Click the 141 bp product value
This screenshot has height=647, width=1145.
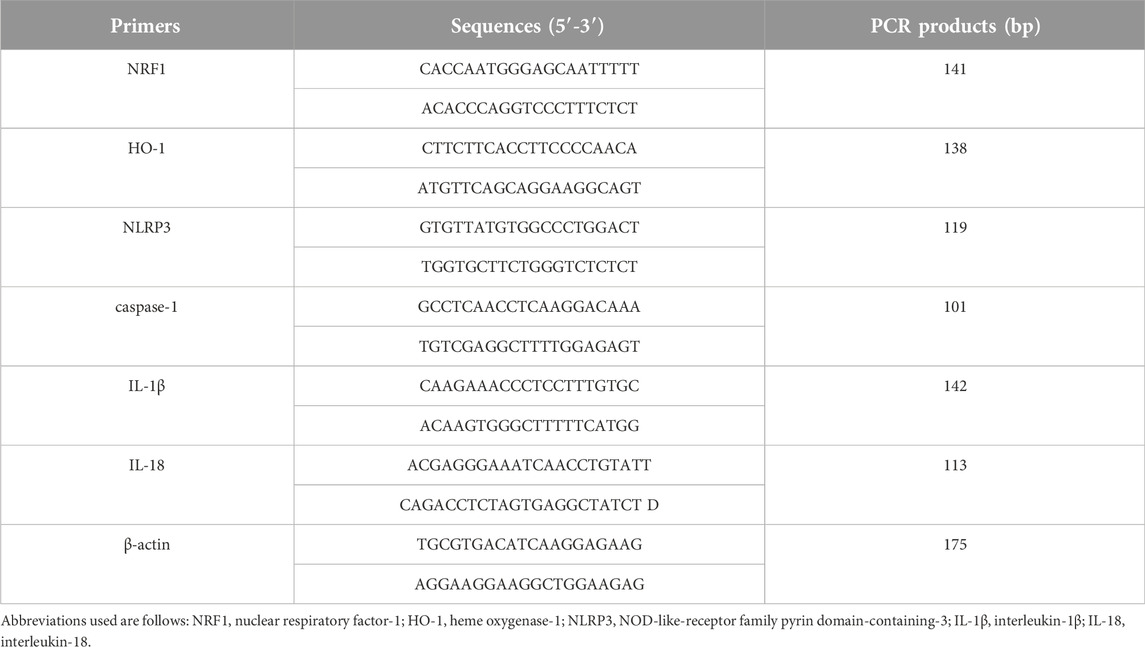pos(954,69)
